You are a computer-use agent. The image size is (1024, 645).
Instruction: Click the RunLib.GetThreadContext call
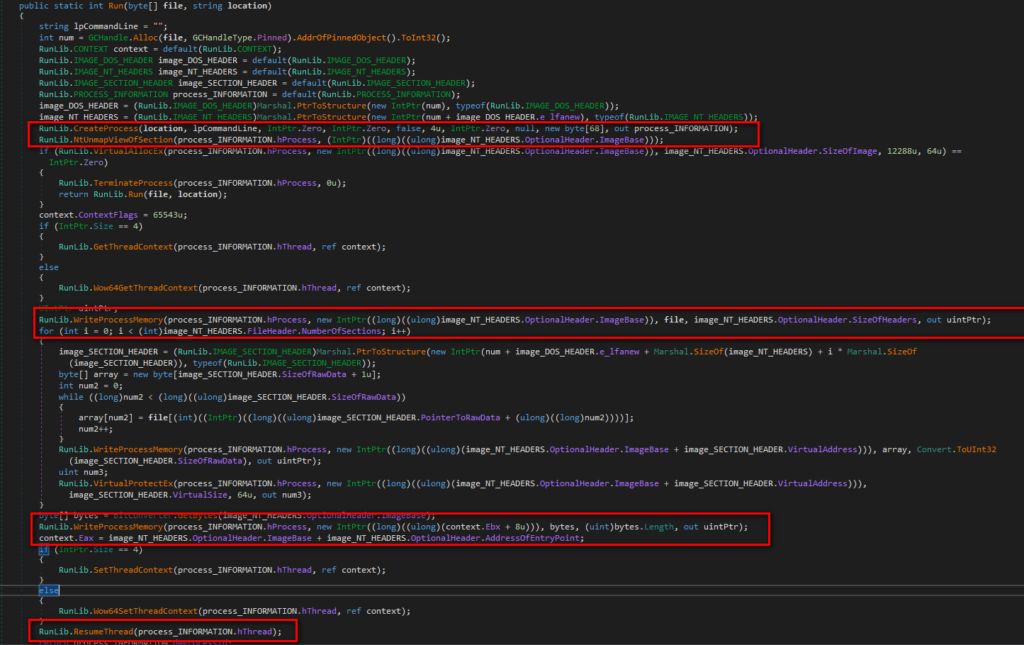[116, 247]
